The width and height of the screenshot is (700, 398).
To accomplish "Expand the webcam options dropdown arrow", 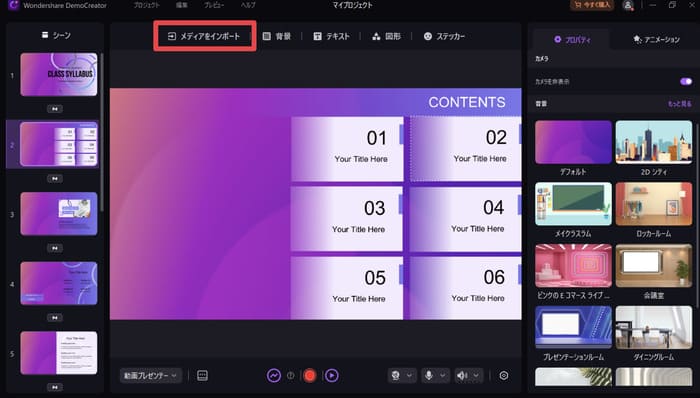I will click(409, 376).
